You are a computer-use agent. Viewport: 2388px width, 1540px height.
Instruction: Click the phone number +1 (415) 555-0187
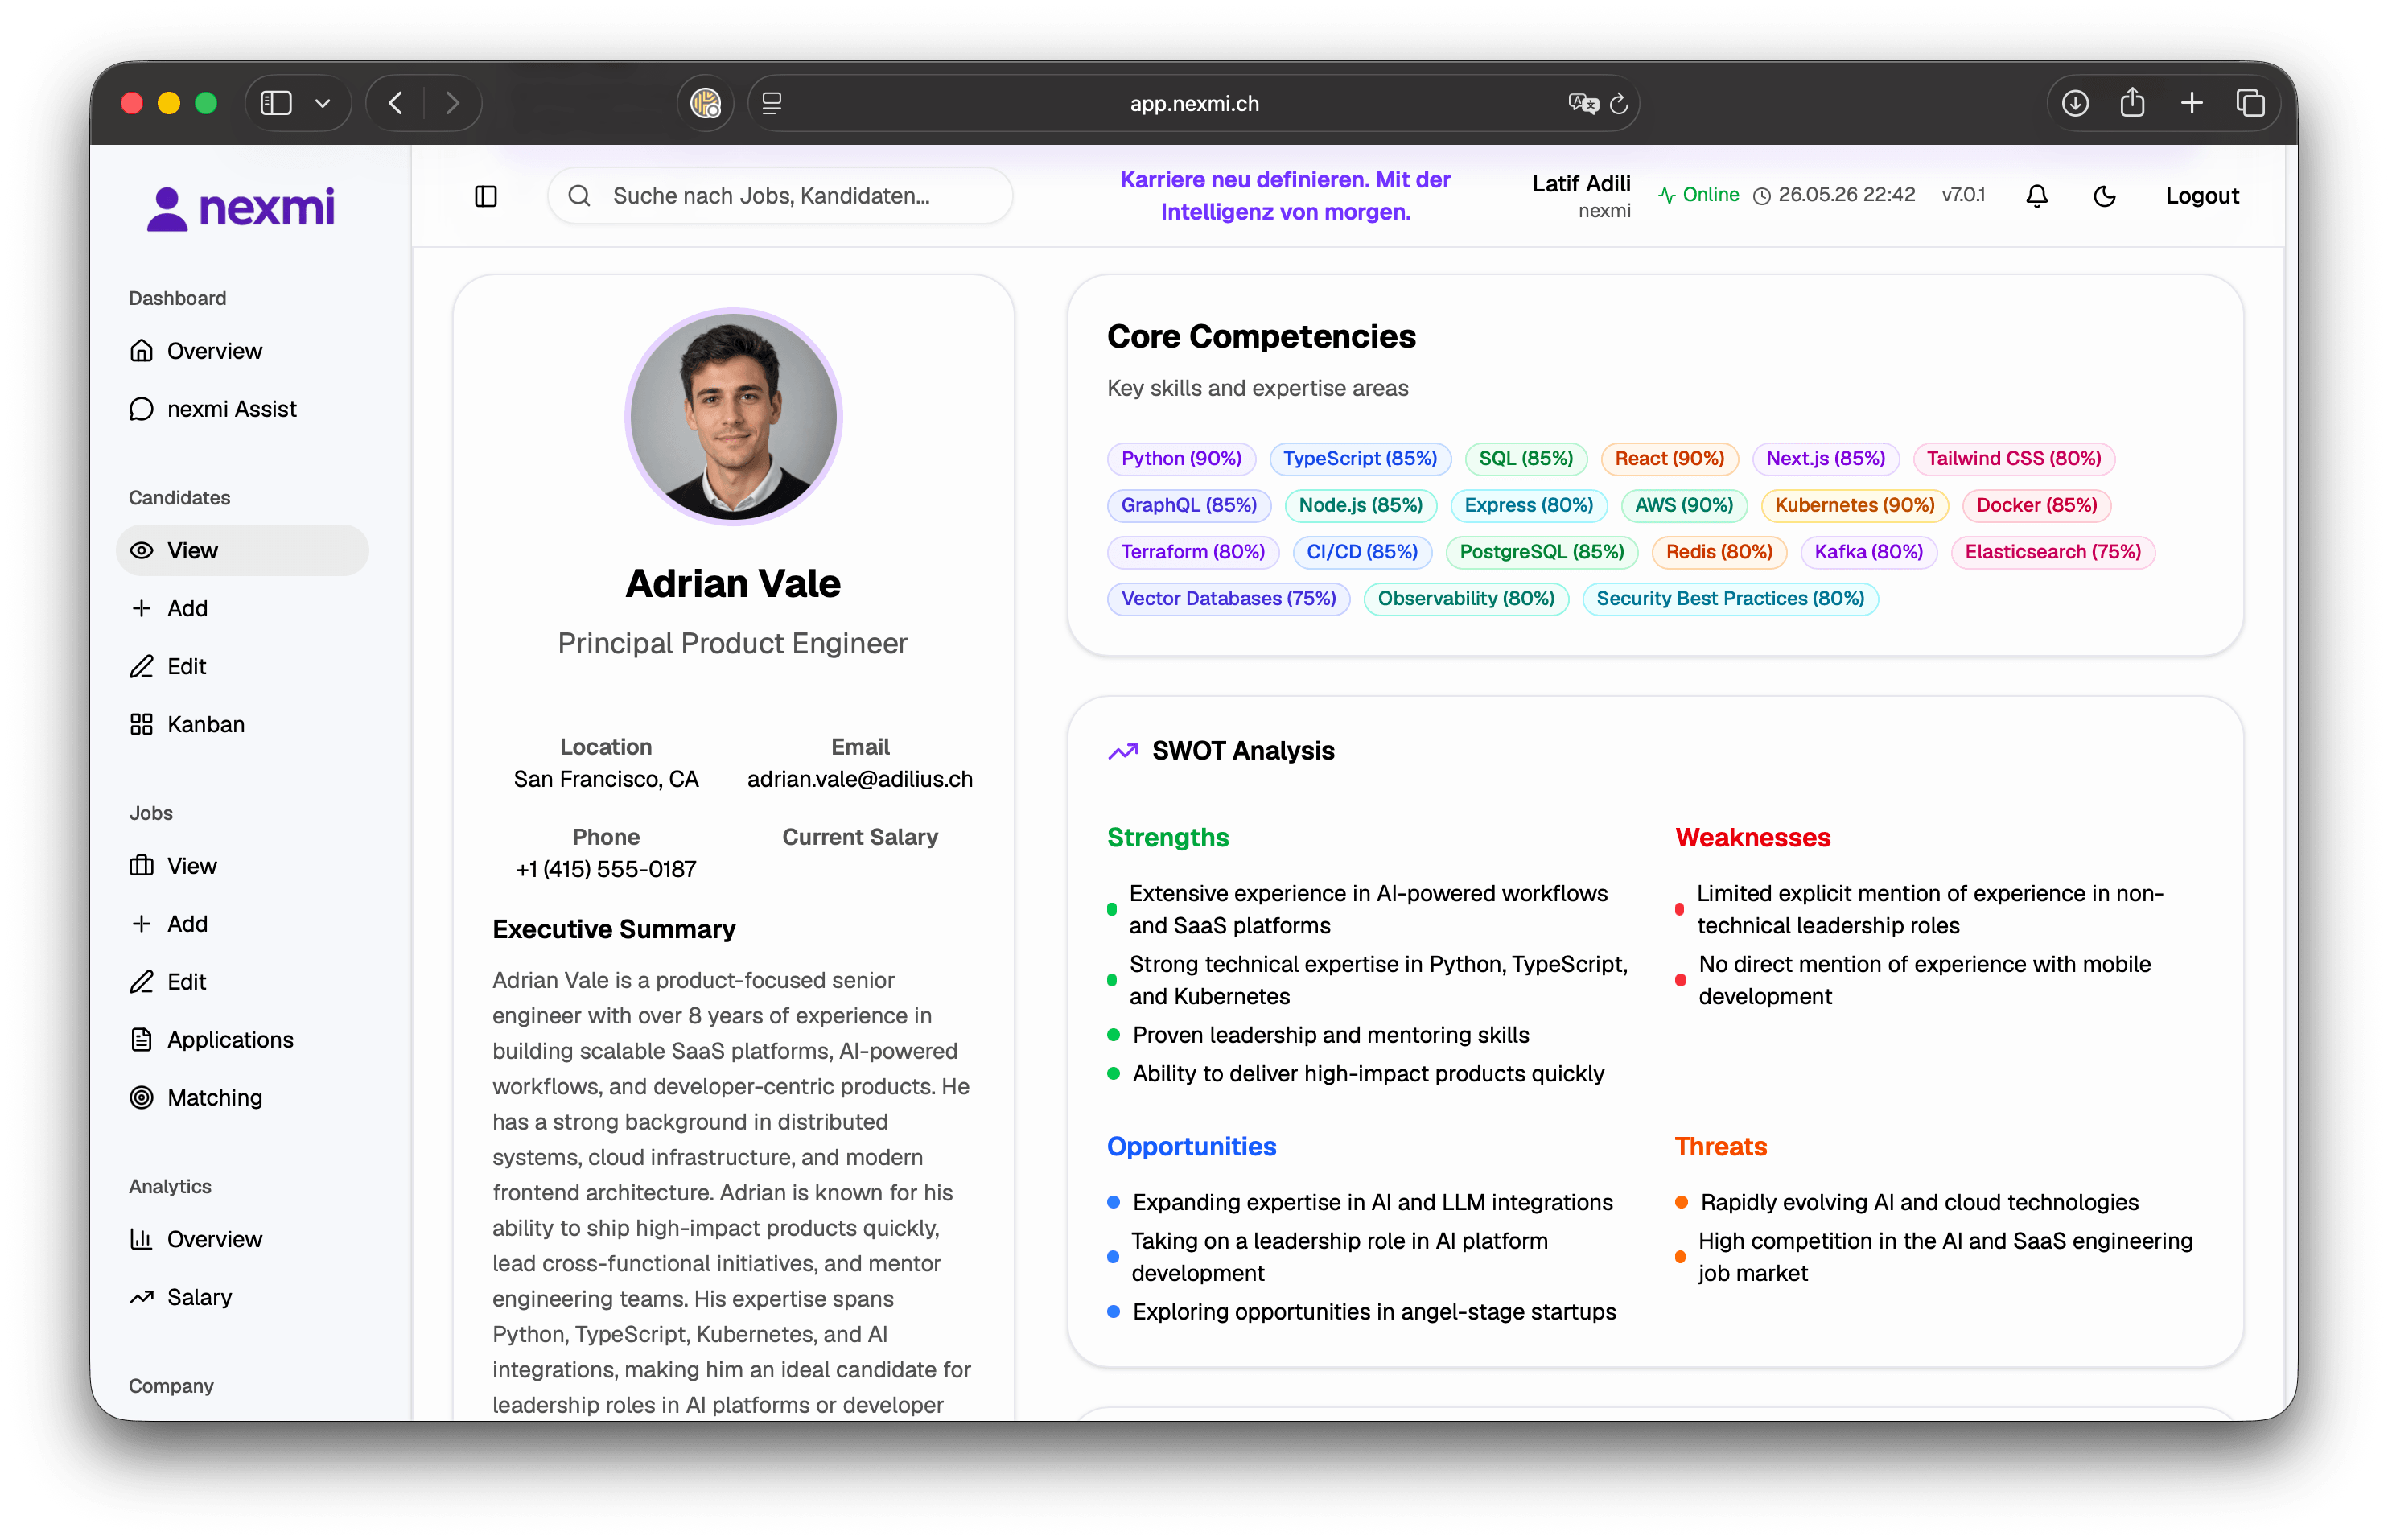(x=606, y=869)
